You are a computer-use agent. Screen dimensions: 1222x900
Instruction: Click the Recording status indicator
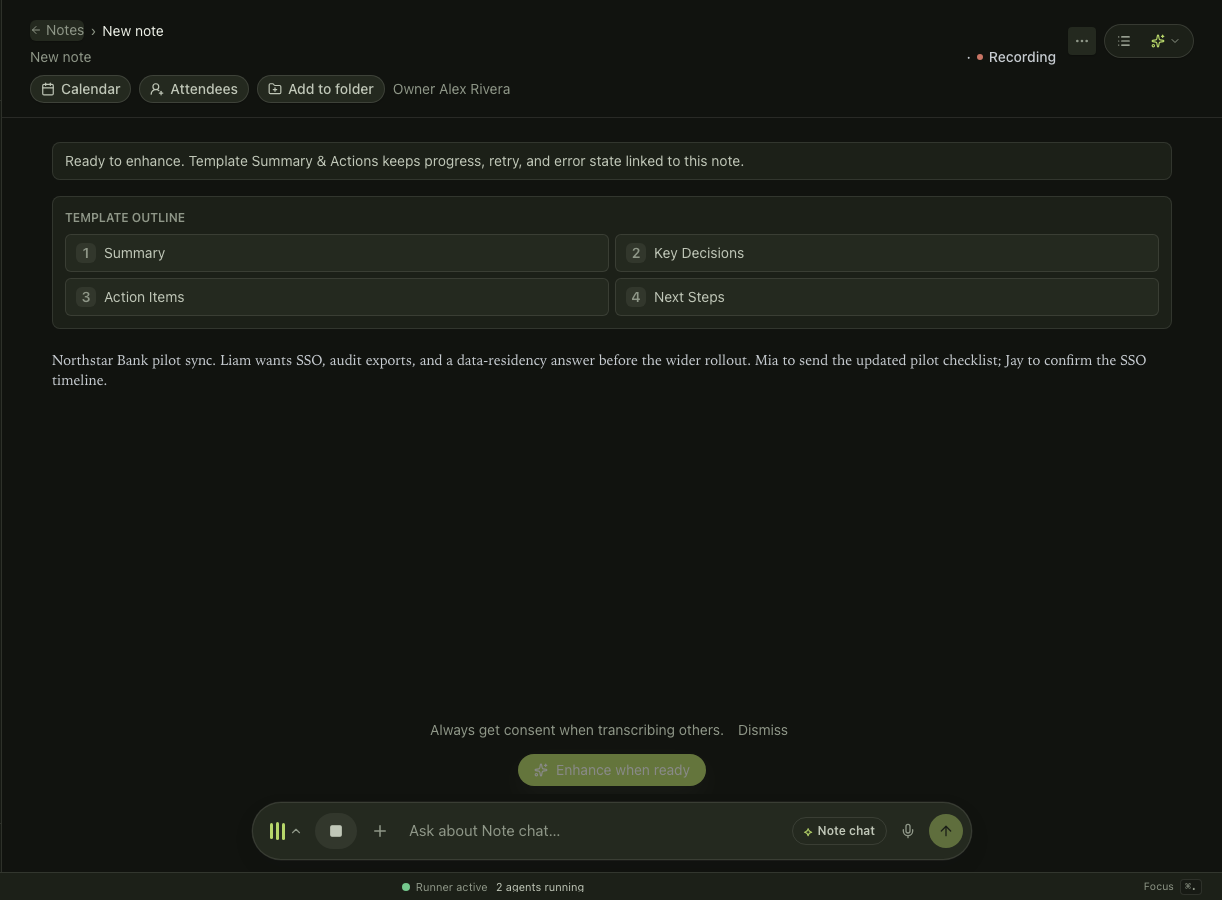(1016, 57)
